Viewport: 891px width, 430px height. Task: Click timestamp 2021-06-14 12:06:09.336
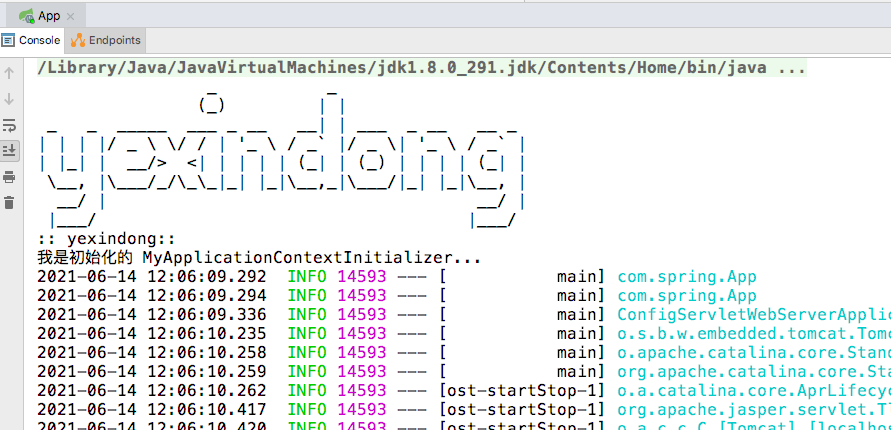[x=152, y=315]
